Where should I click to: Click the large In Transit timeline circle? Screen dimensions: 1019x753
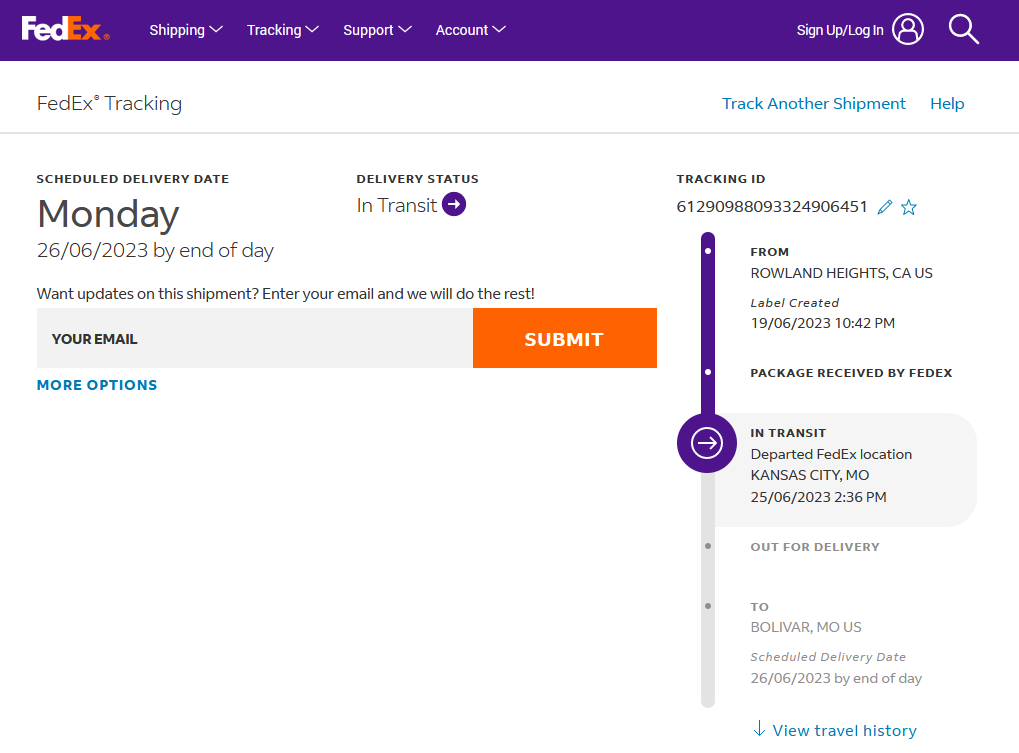tap(707, 443)
